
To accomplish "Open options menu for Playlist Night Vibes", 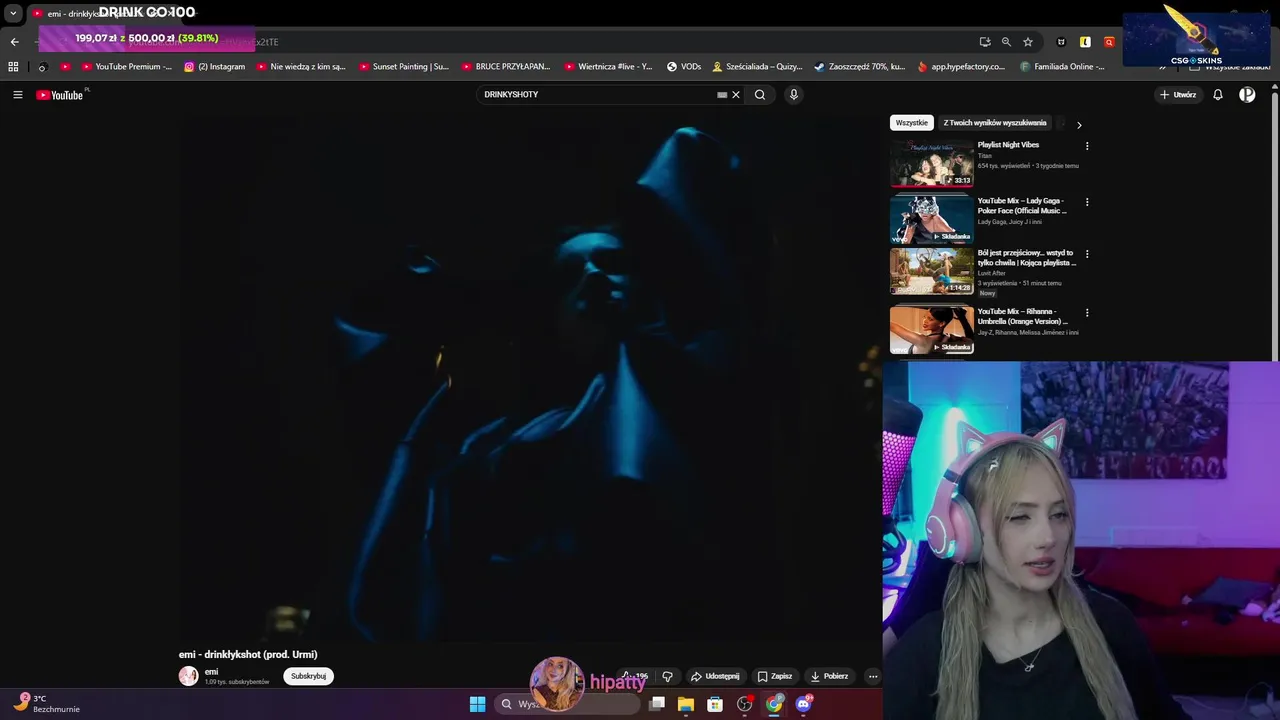I will pyautogui.click(x=1087, y=146).
